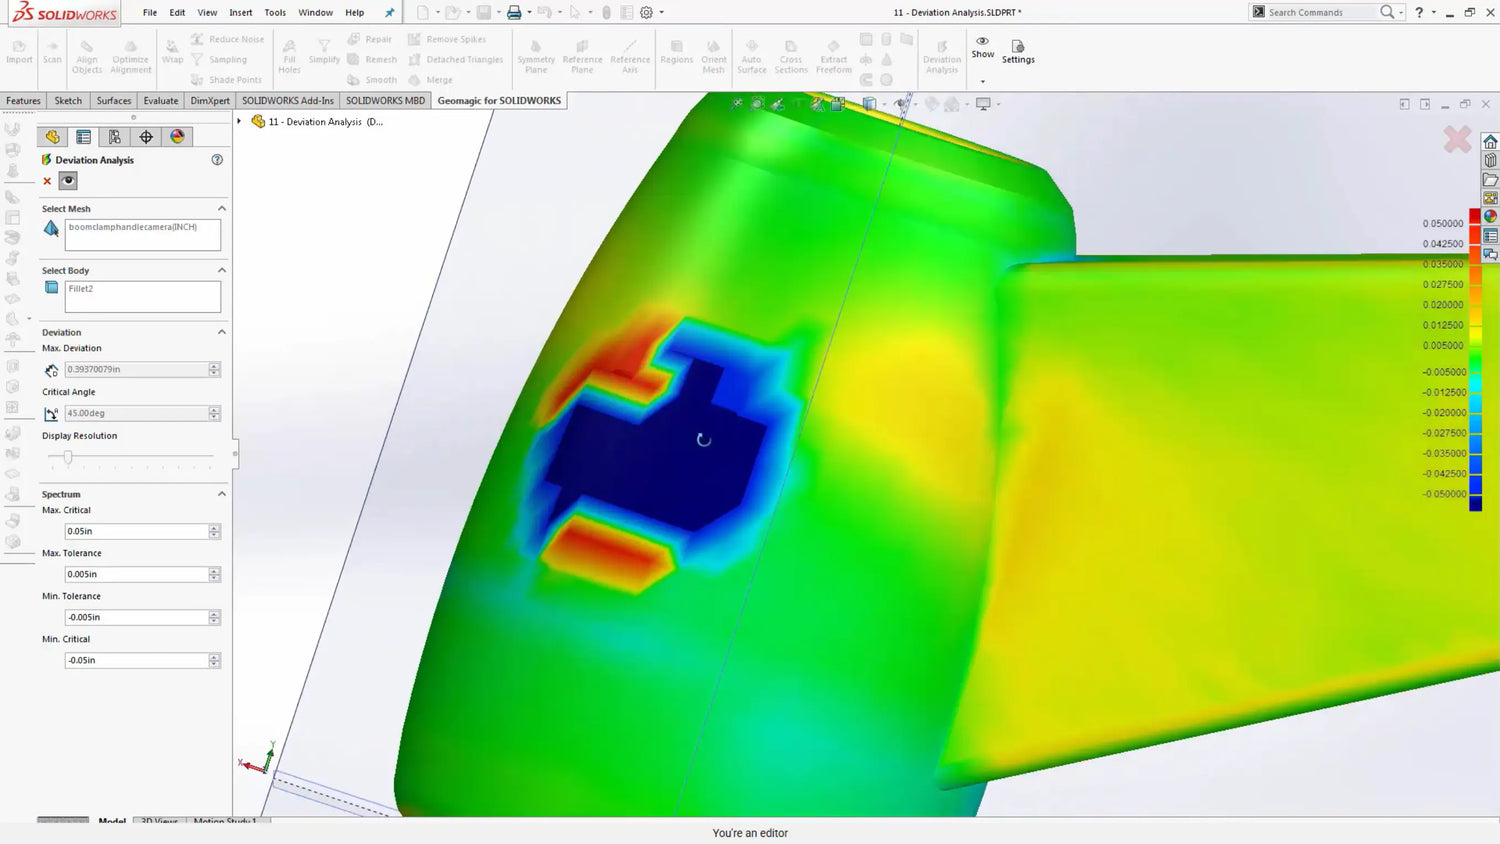Viewport: 1500px width, 844px height.
Task: Open the Options gear icon in the top toolbar
Action: click(x=646, y=13)
